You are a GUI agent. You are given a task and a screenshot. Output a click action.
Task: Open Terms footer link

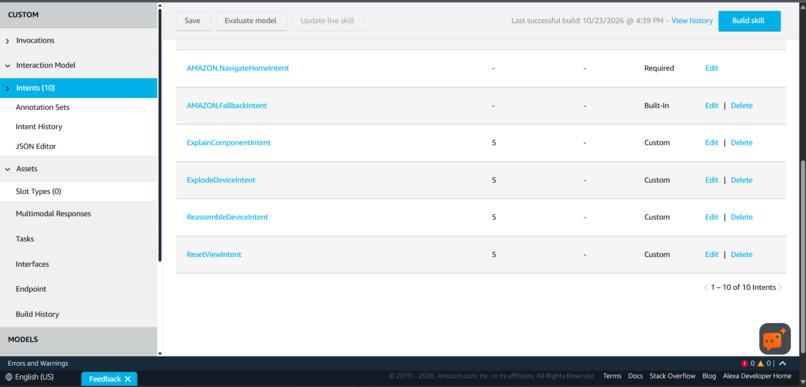pos(612,376)
